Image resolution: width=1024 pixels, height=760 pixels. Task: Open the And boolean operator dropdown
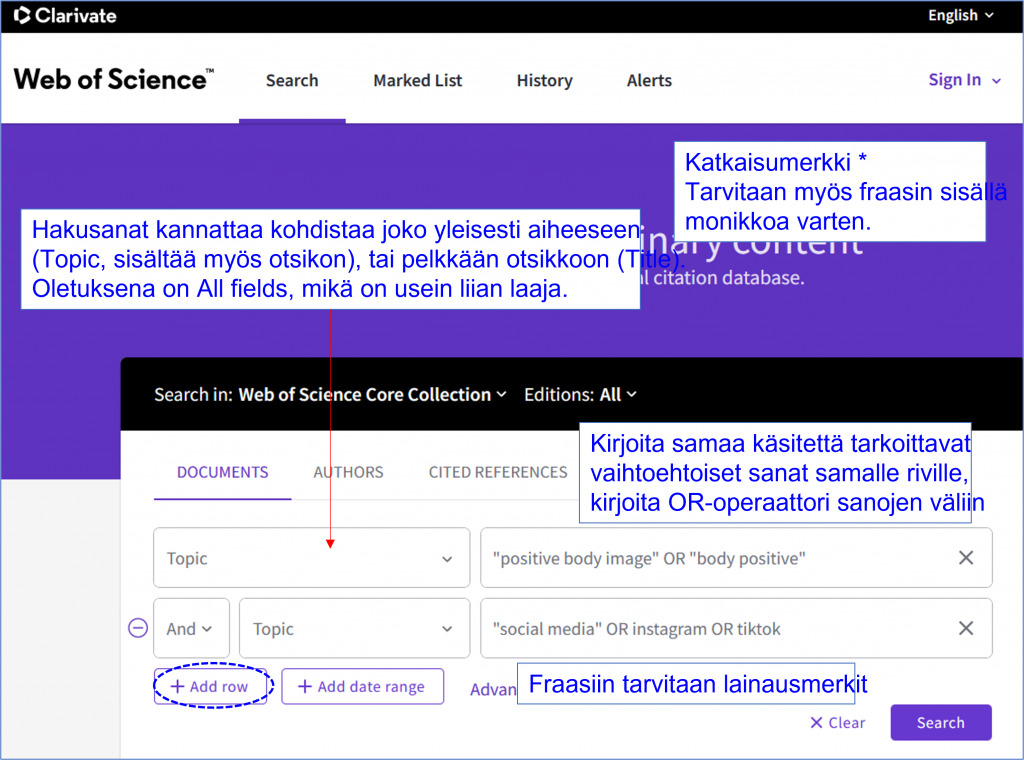pyautogui.click(x=191, y=628)
